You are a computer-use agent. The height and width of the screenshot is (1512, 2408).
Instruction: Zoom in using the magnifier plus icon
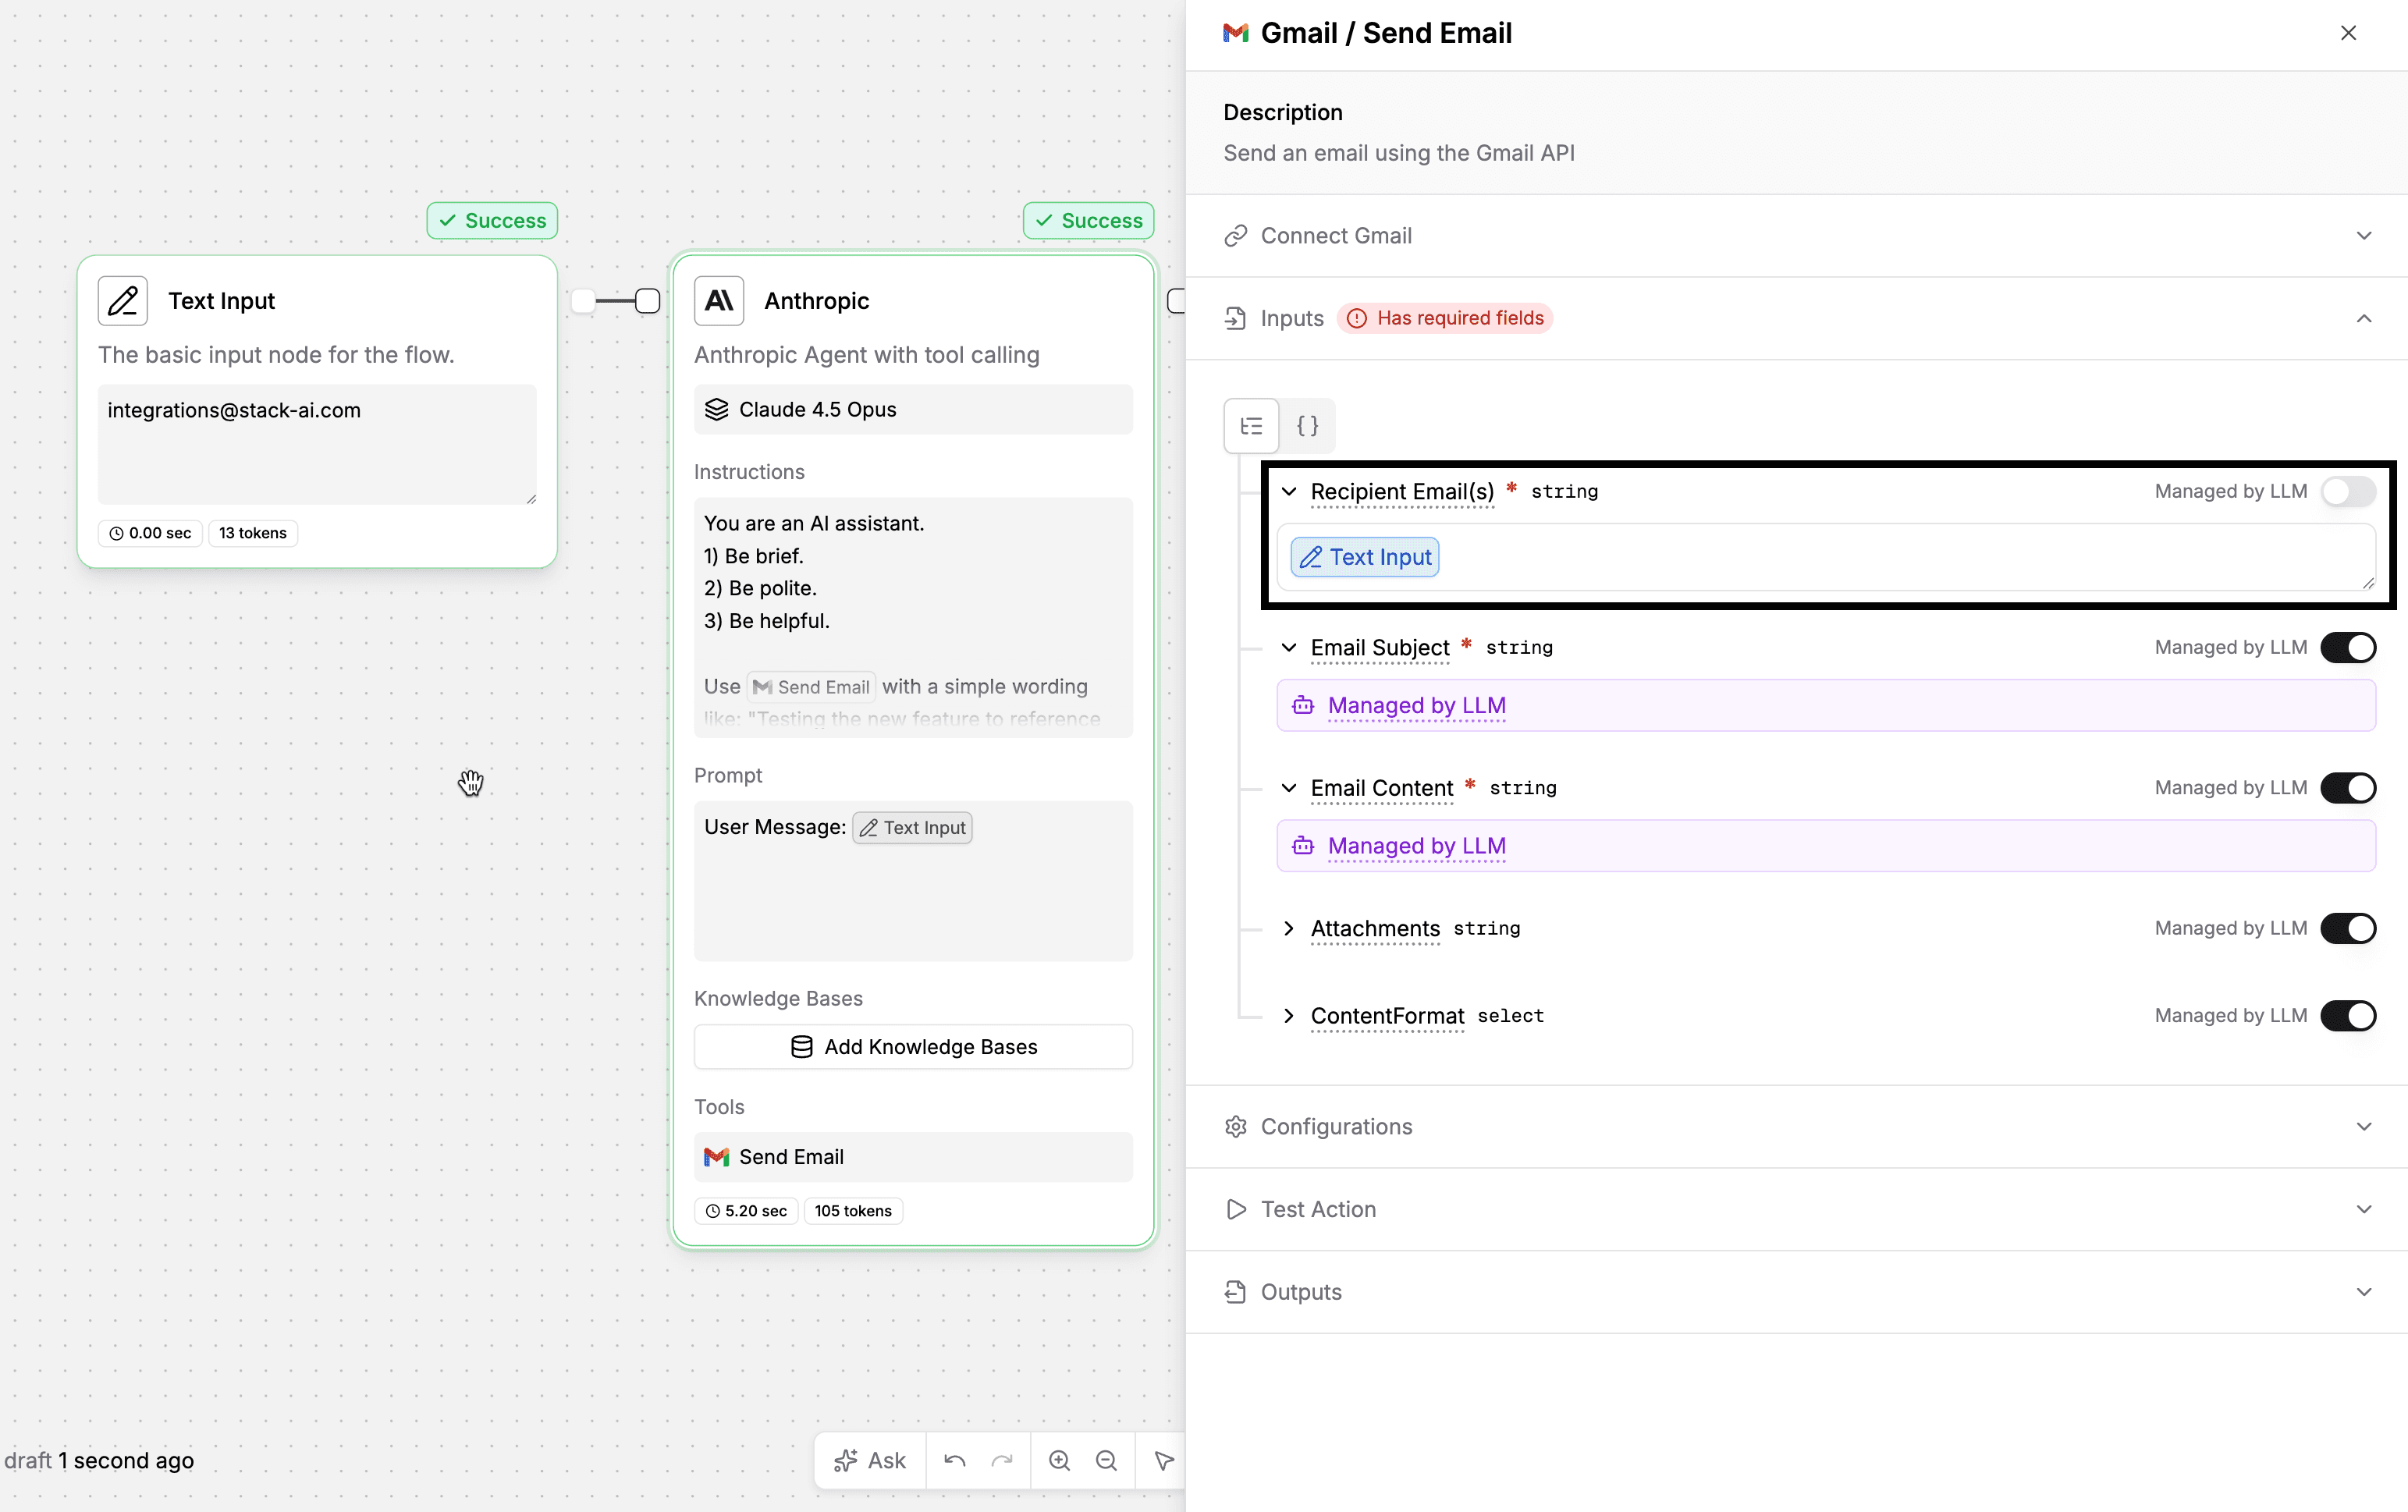coord(1059,1461)
